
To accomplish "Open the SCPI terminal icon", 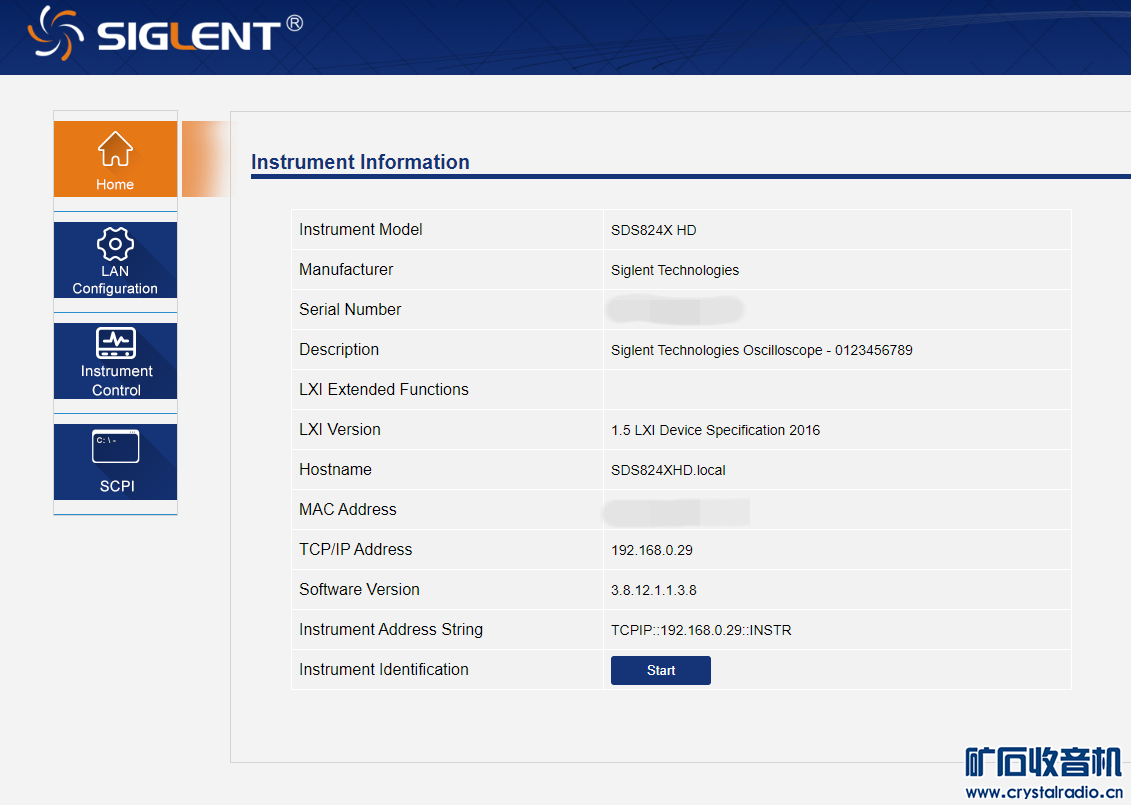I will click(x=115, y=447).
